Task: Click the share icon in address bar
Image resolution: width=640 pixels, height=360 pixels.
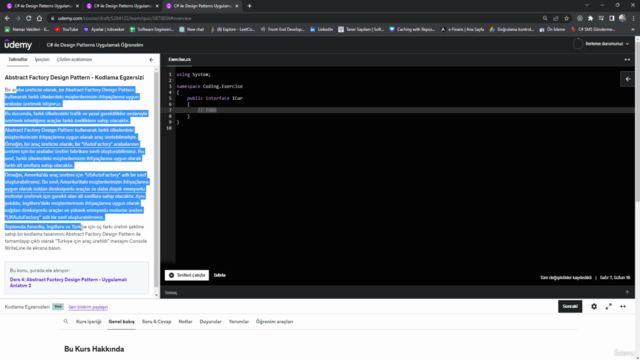Action: coord(556,18)
